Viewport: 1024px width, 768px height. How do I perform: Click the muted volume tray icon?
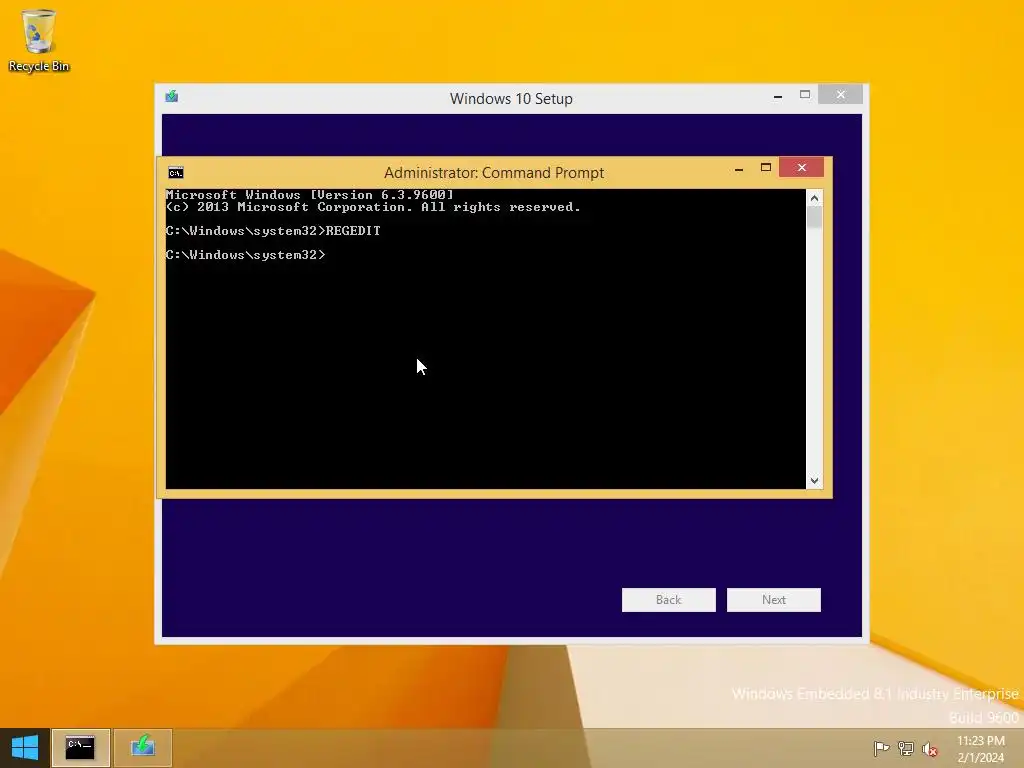tap(930, 749)
